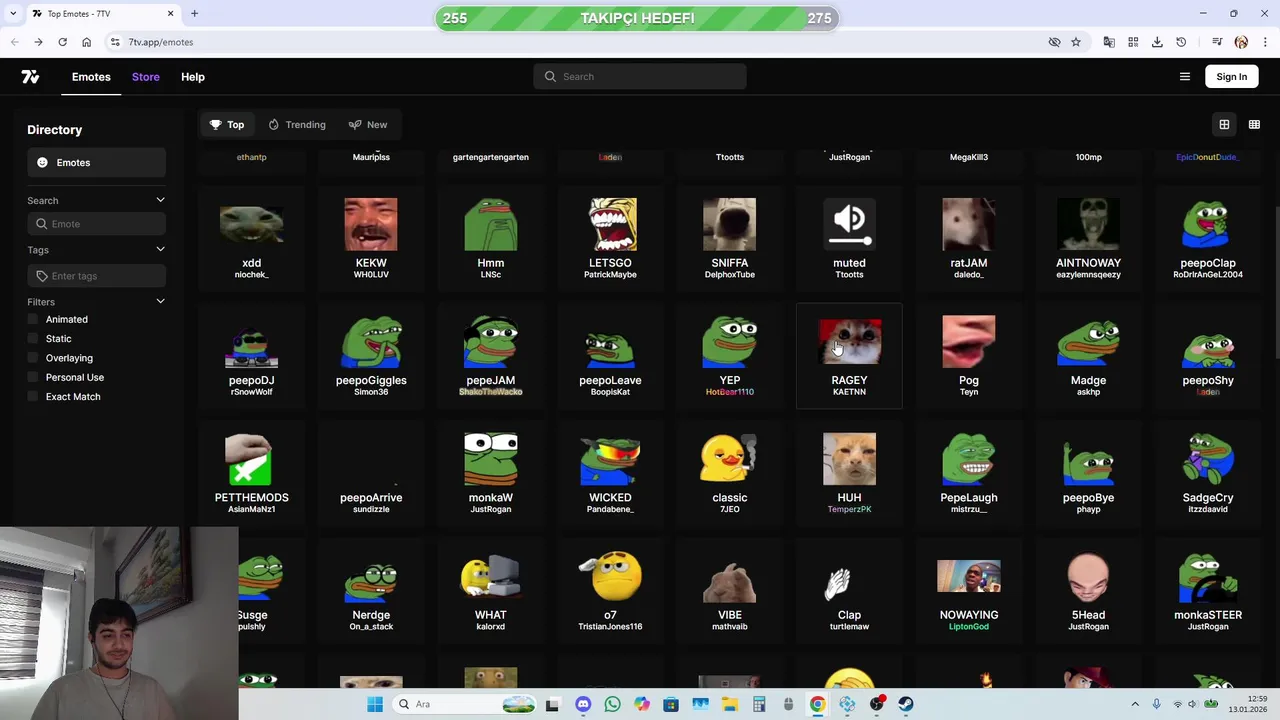Screen dimensions: 1280x720
Task: Collapse the Filters section chevron
Action: [160, 301]
